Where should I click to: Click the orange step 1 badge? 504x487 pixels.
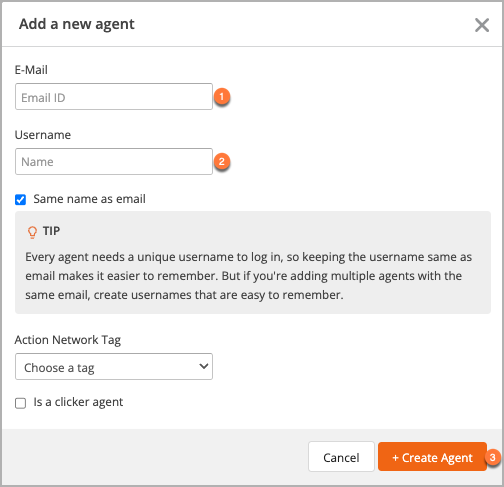click(x=222, y=97)
